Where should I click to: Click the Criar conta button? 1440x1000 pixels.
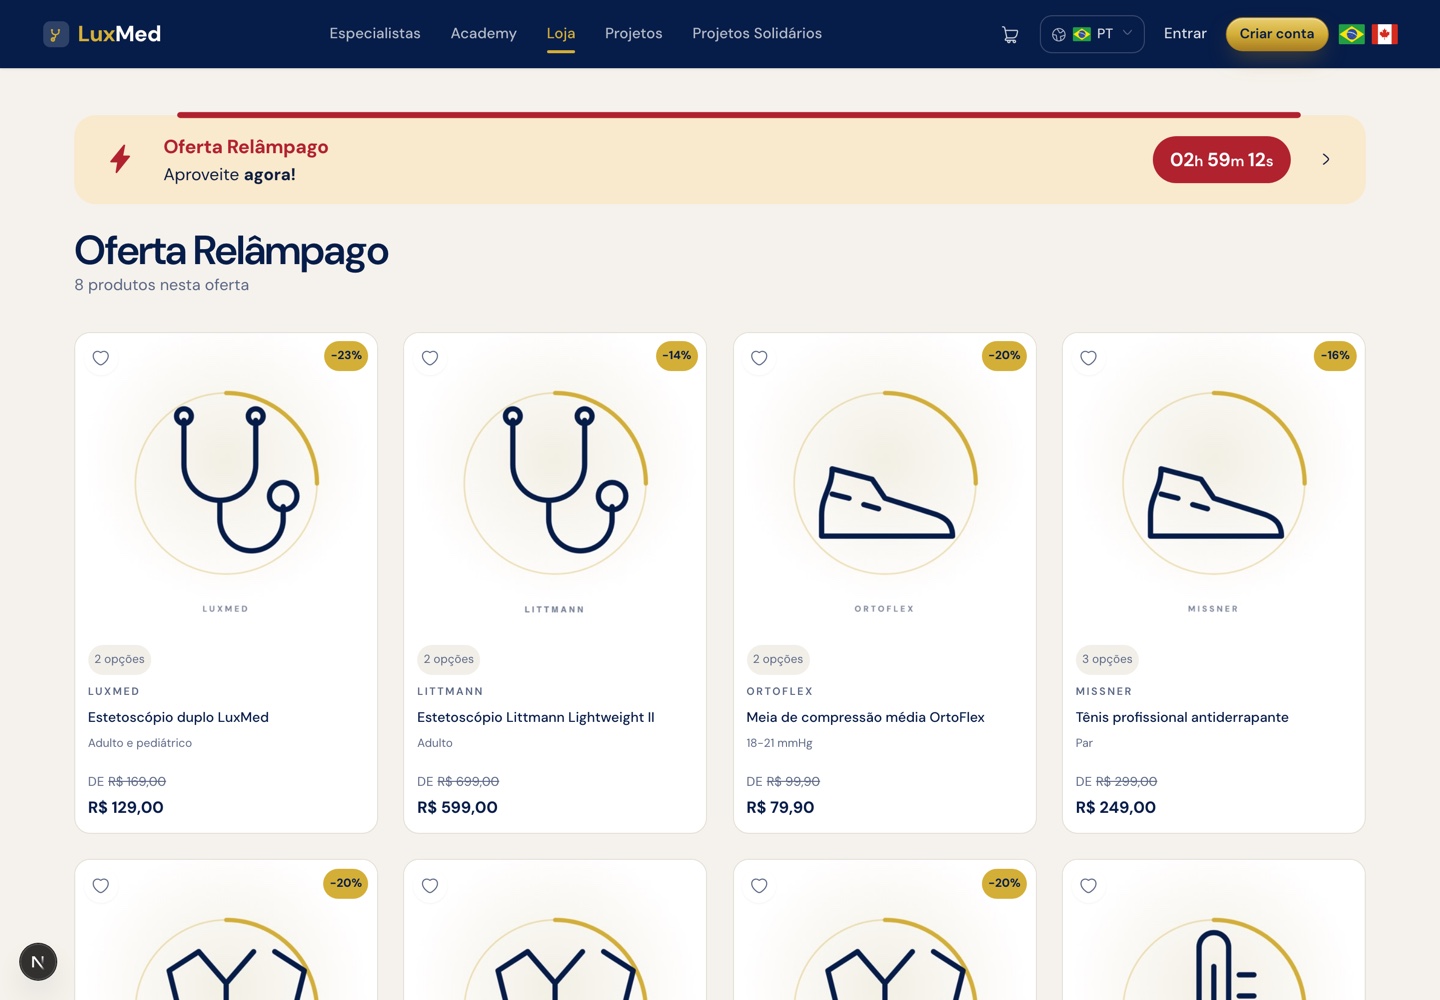[1277, 34]
